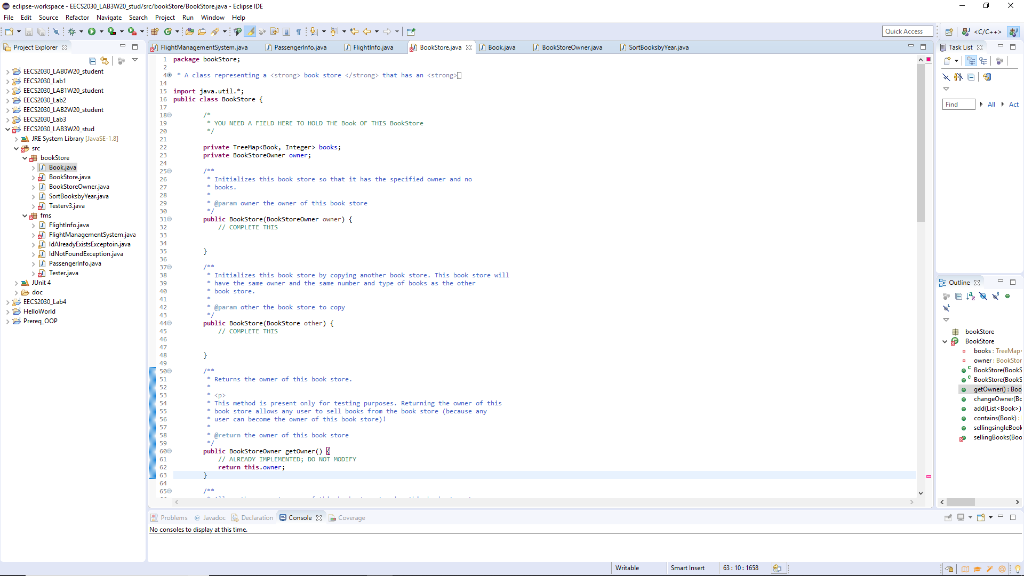Click the Back navigation arrow
Screen dimensions: 1024x576
pyautogui.click(x=367, y=31)
